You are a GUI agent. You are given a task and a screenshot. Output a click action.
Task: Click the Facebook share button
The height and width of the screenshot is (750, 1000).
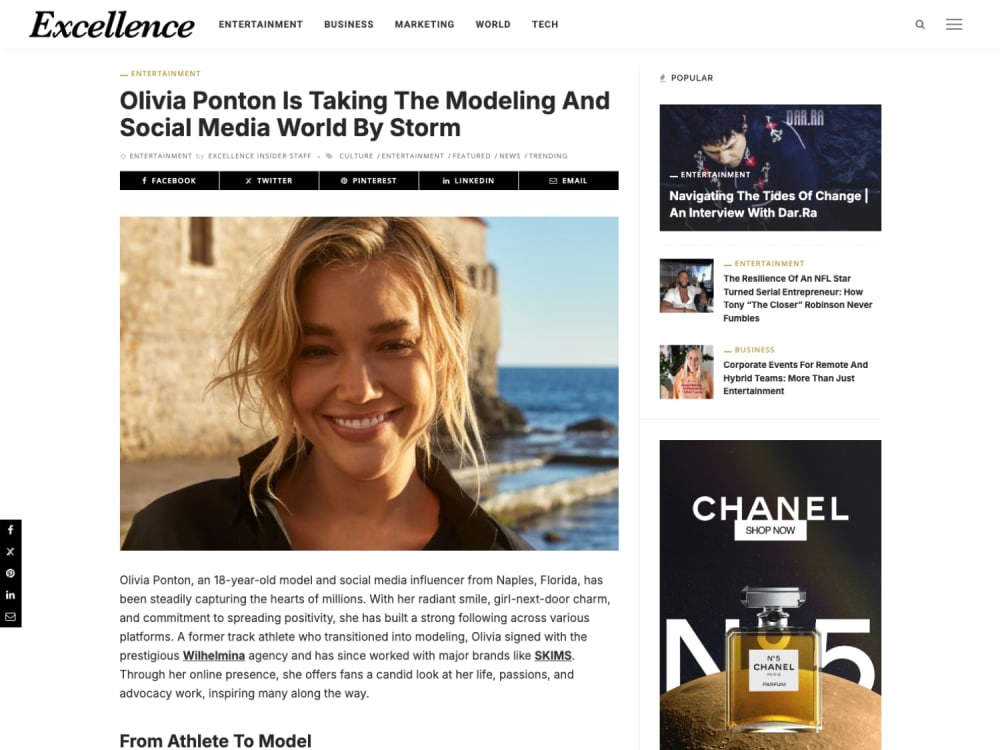[x=169, y=180]
